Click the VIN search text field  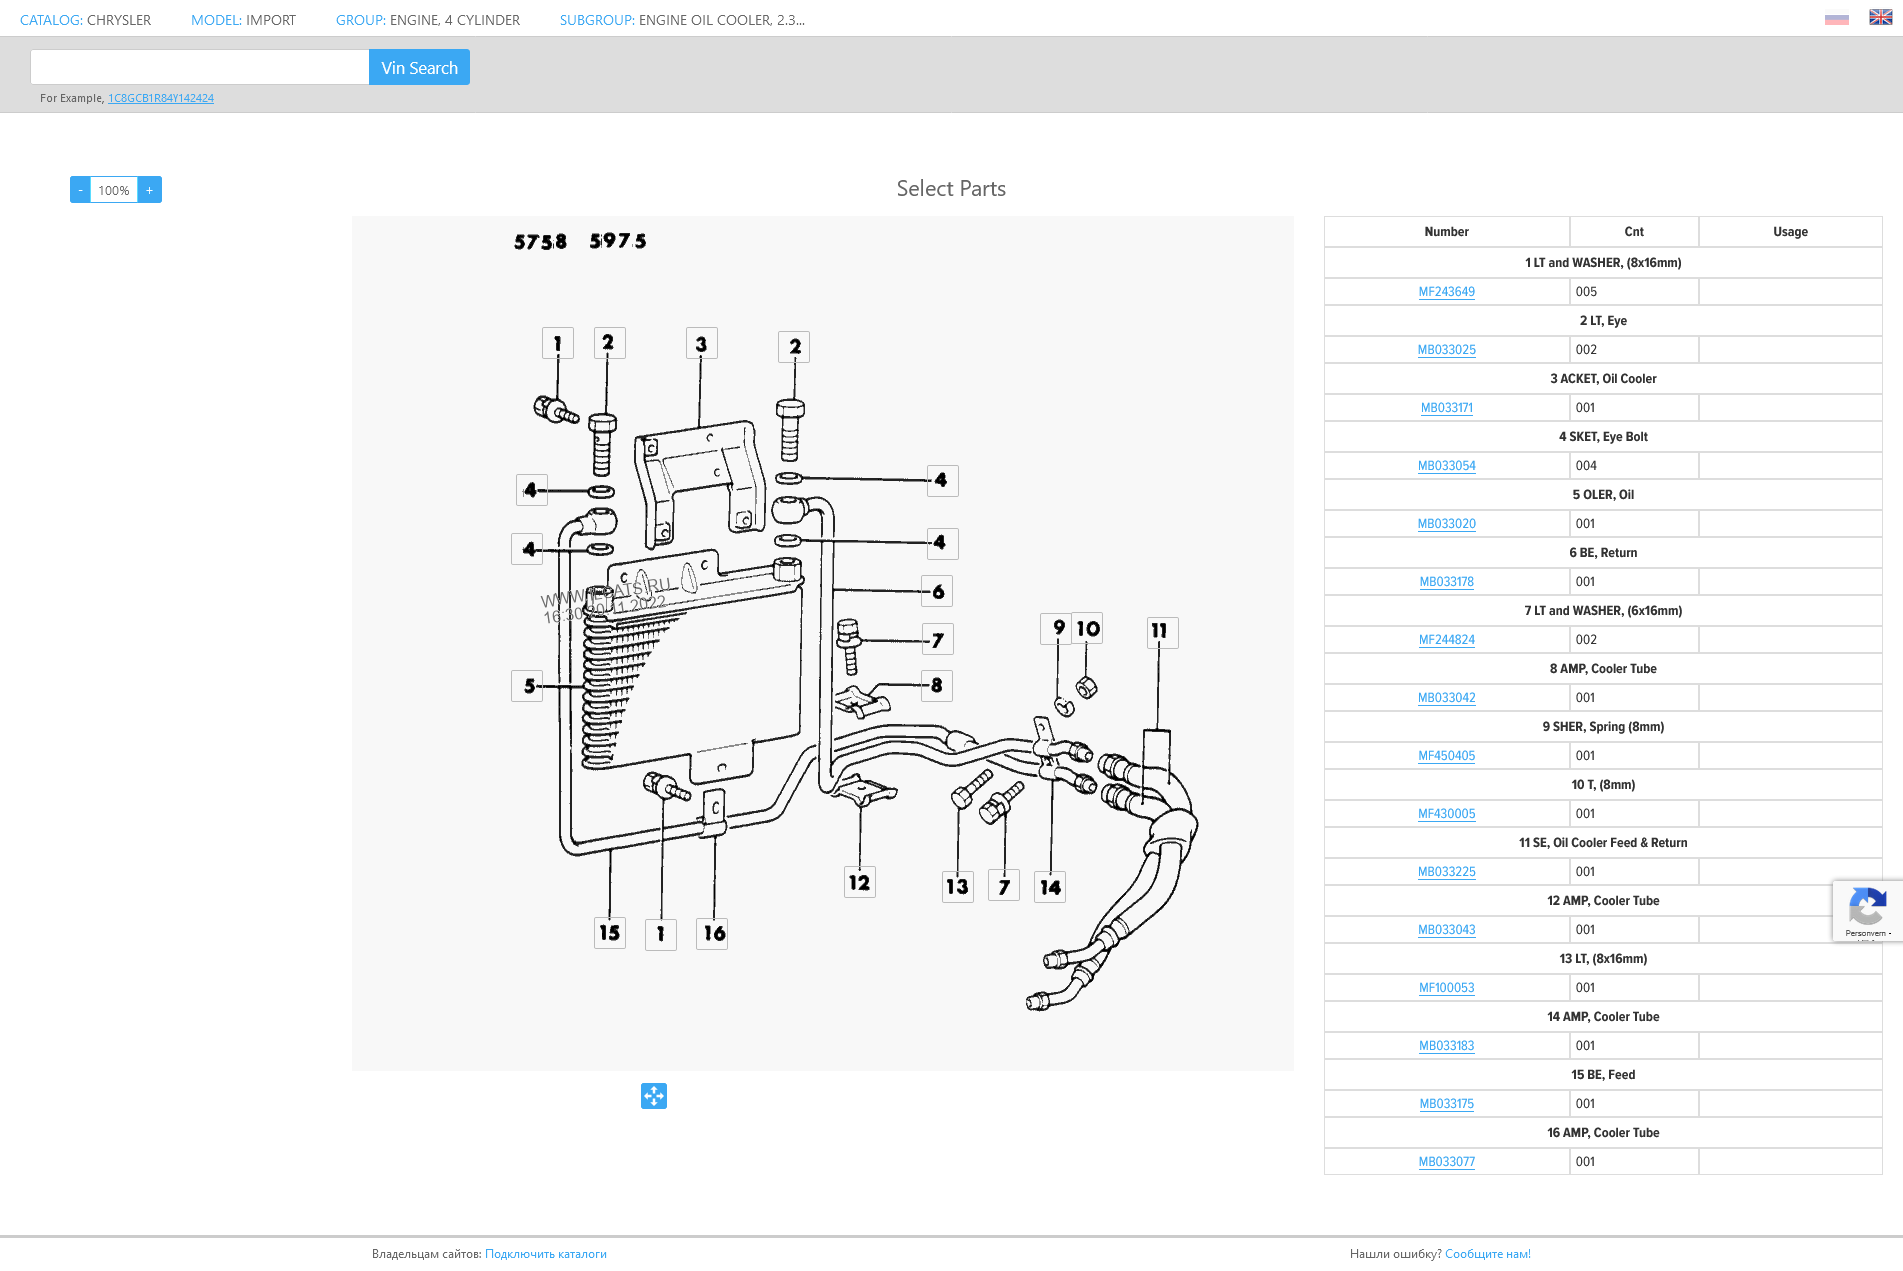tap(200, 68)
